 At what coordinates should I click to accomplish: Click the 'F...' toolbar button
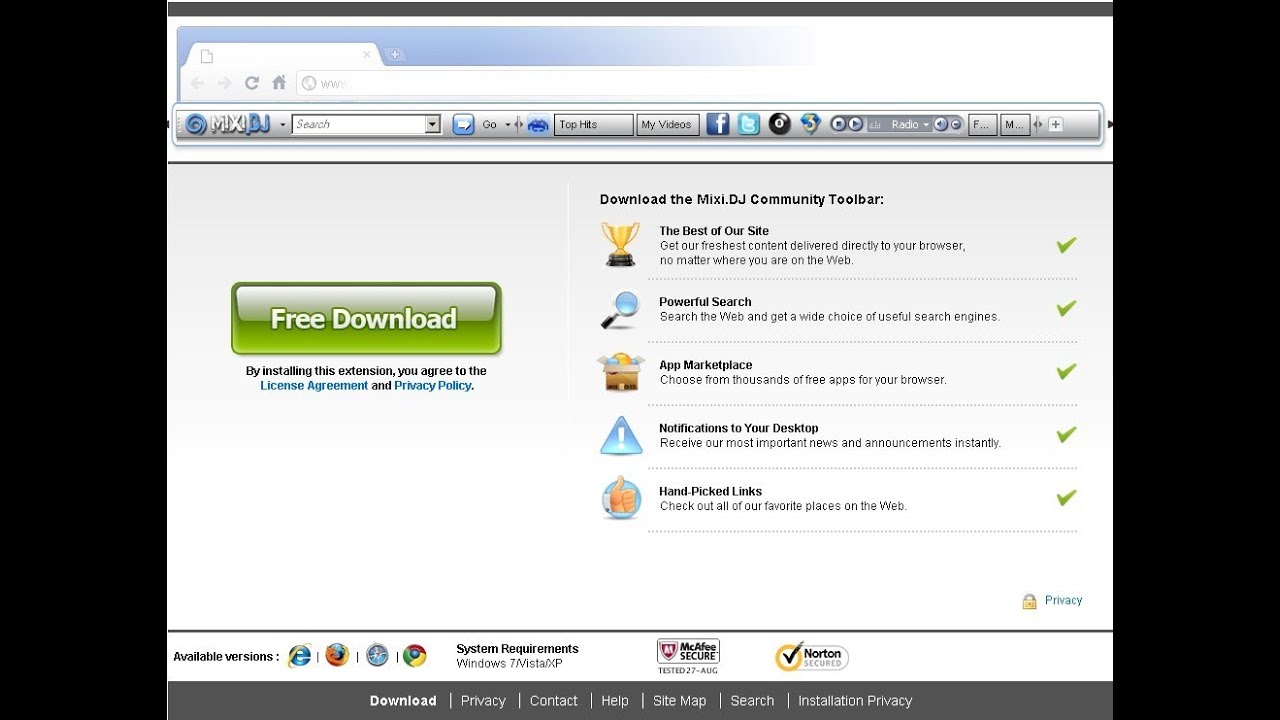point(982,124)
